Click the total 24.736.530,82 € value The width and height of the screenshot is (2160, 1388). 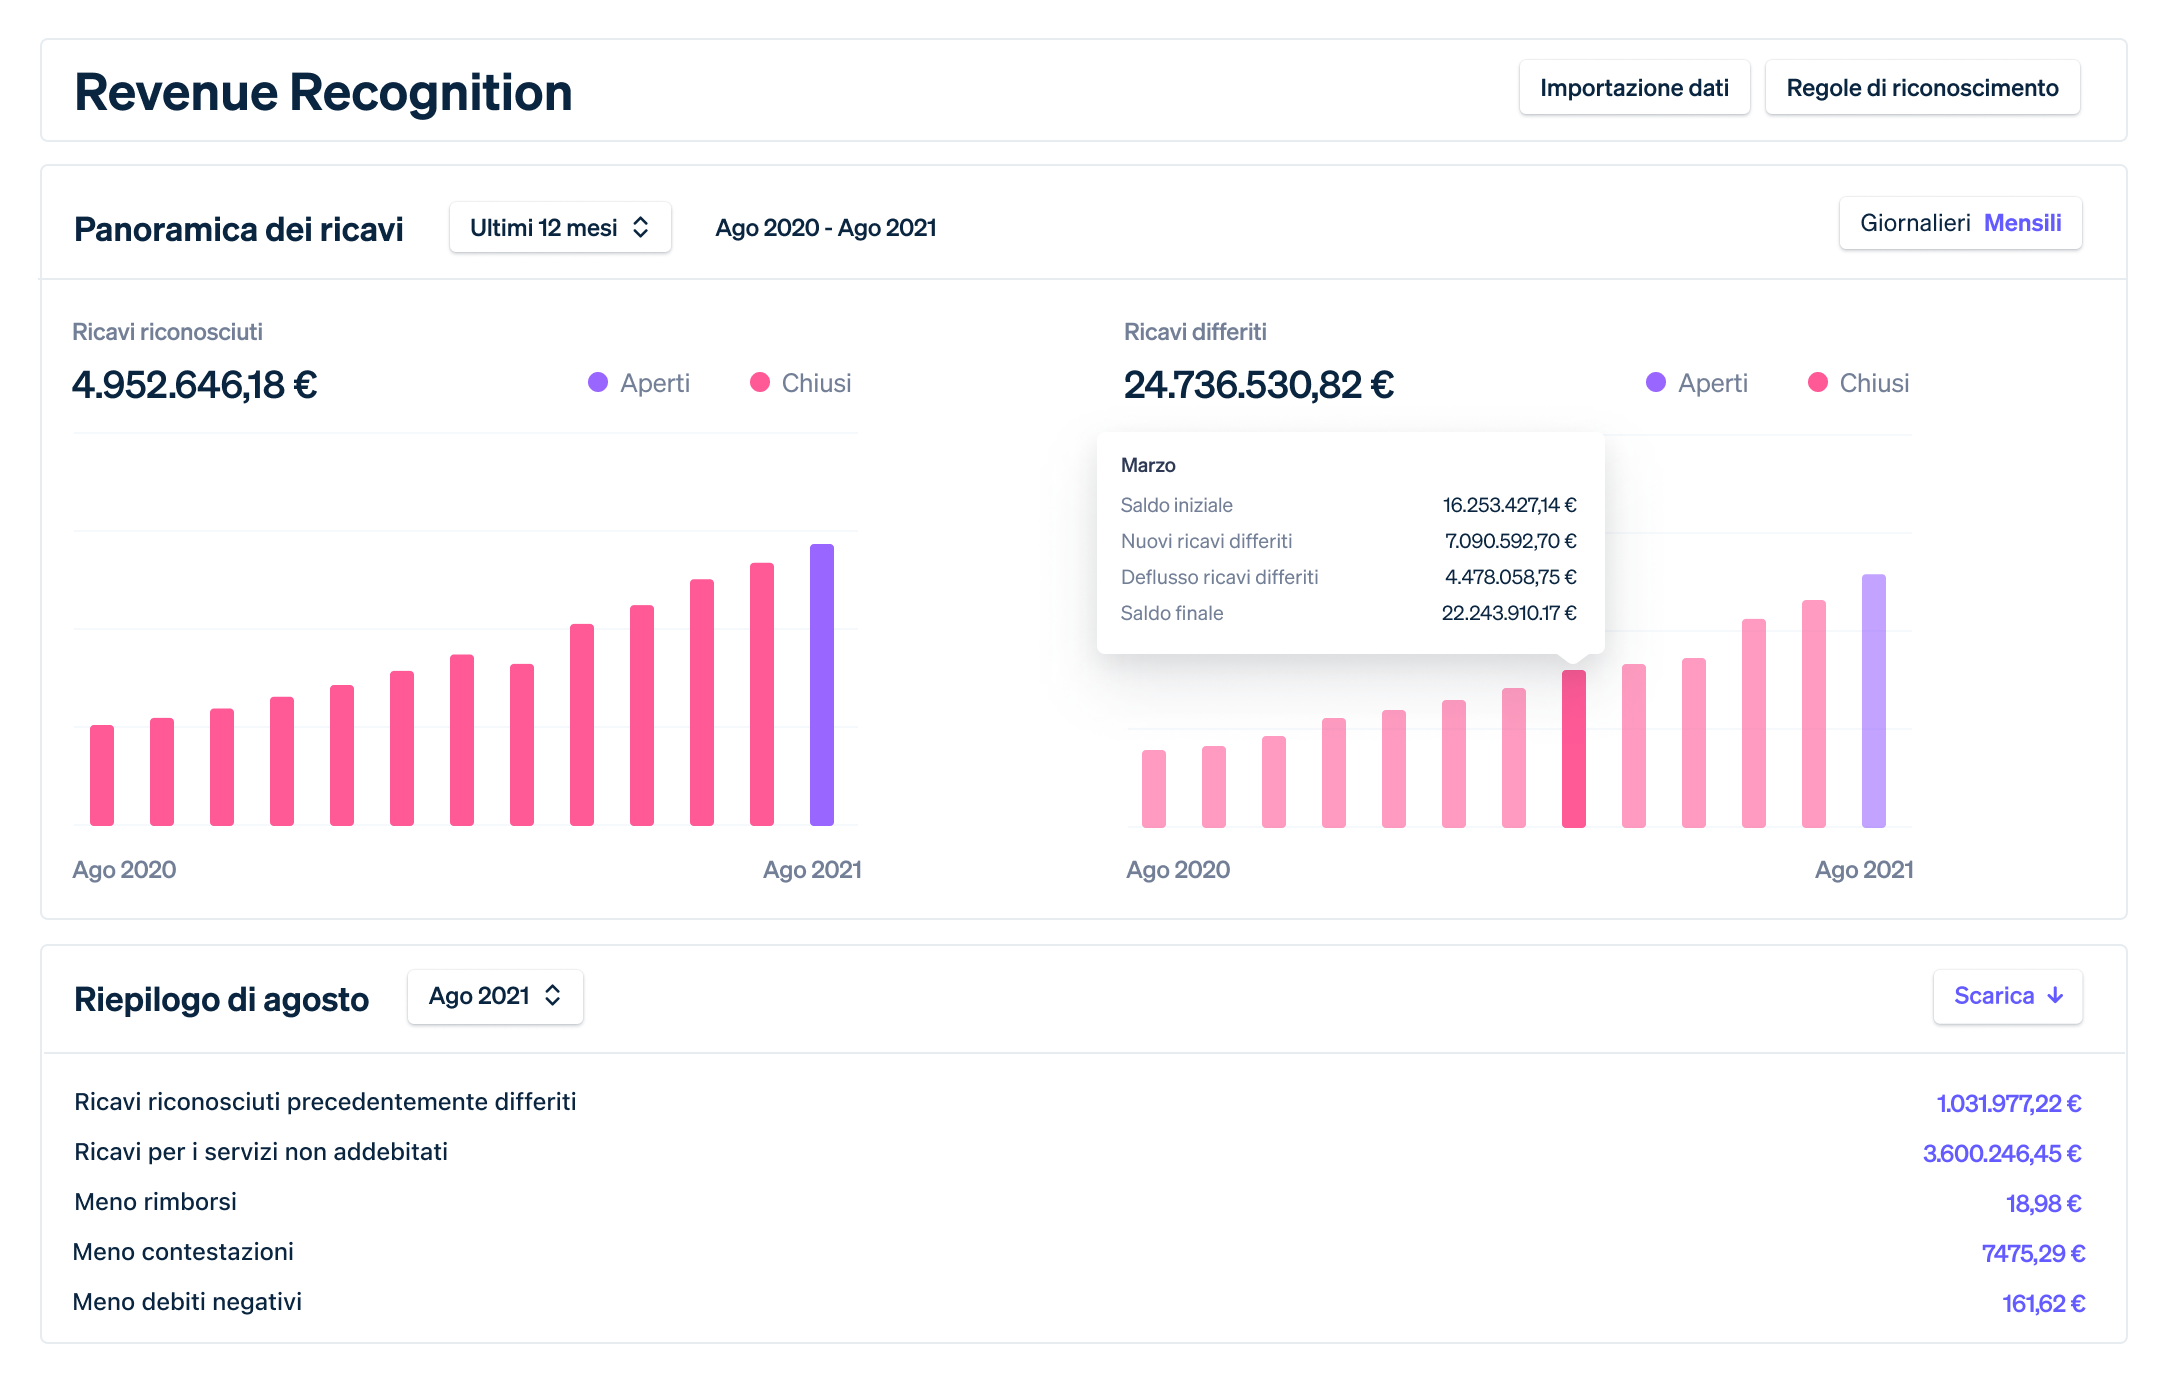(1258, 385)
